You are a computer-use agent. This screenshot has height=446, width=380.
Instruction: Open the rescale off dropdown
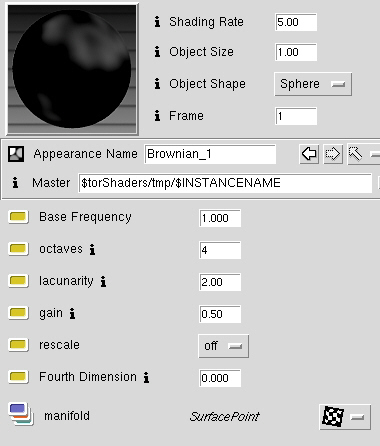tap(223, 346)
